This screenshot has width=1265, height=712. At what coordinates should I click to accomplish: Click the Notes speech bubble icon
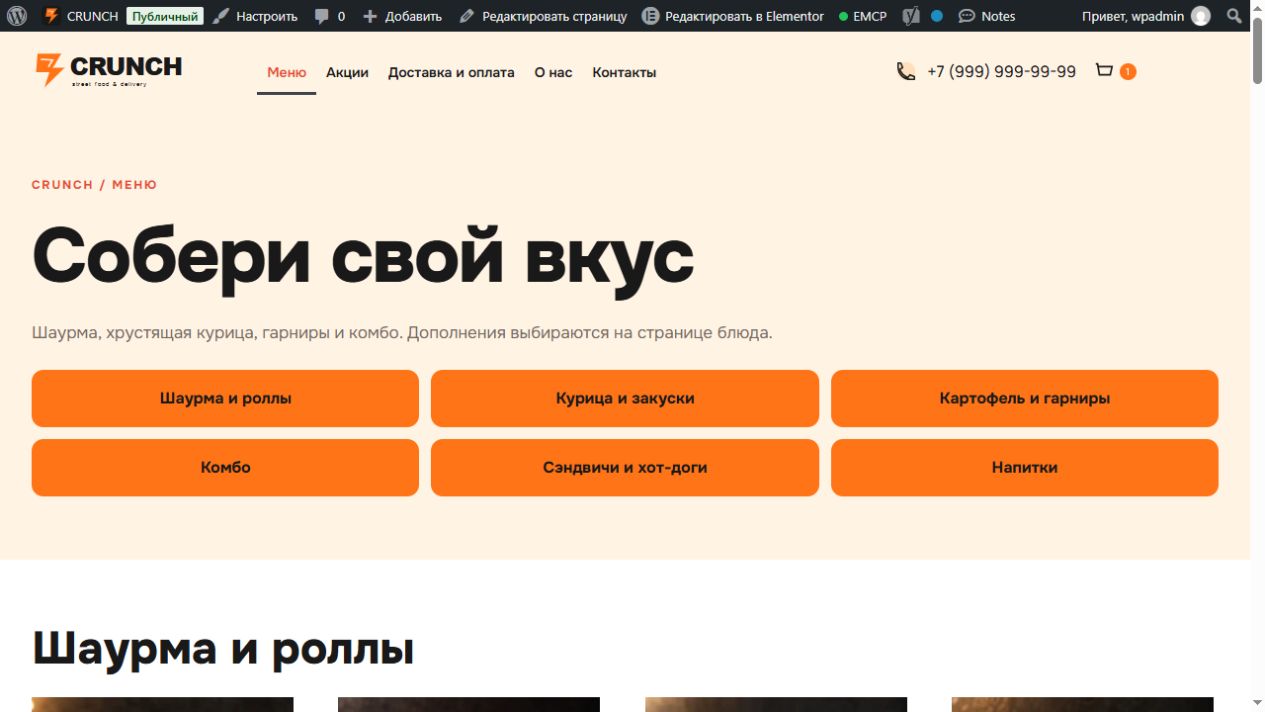pos(966,16)
